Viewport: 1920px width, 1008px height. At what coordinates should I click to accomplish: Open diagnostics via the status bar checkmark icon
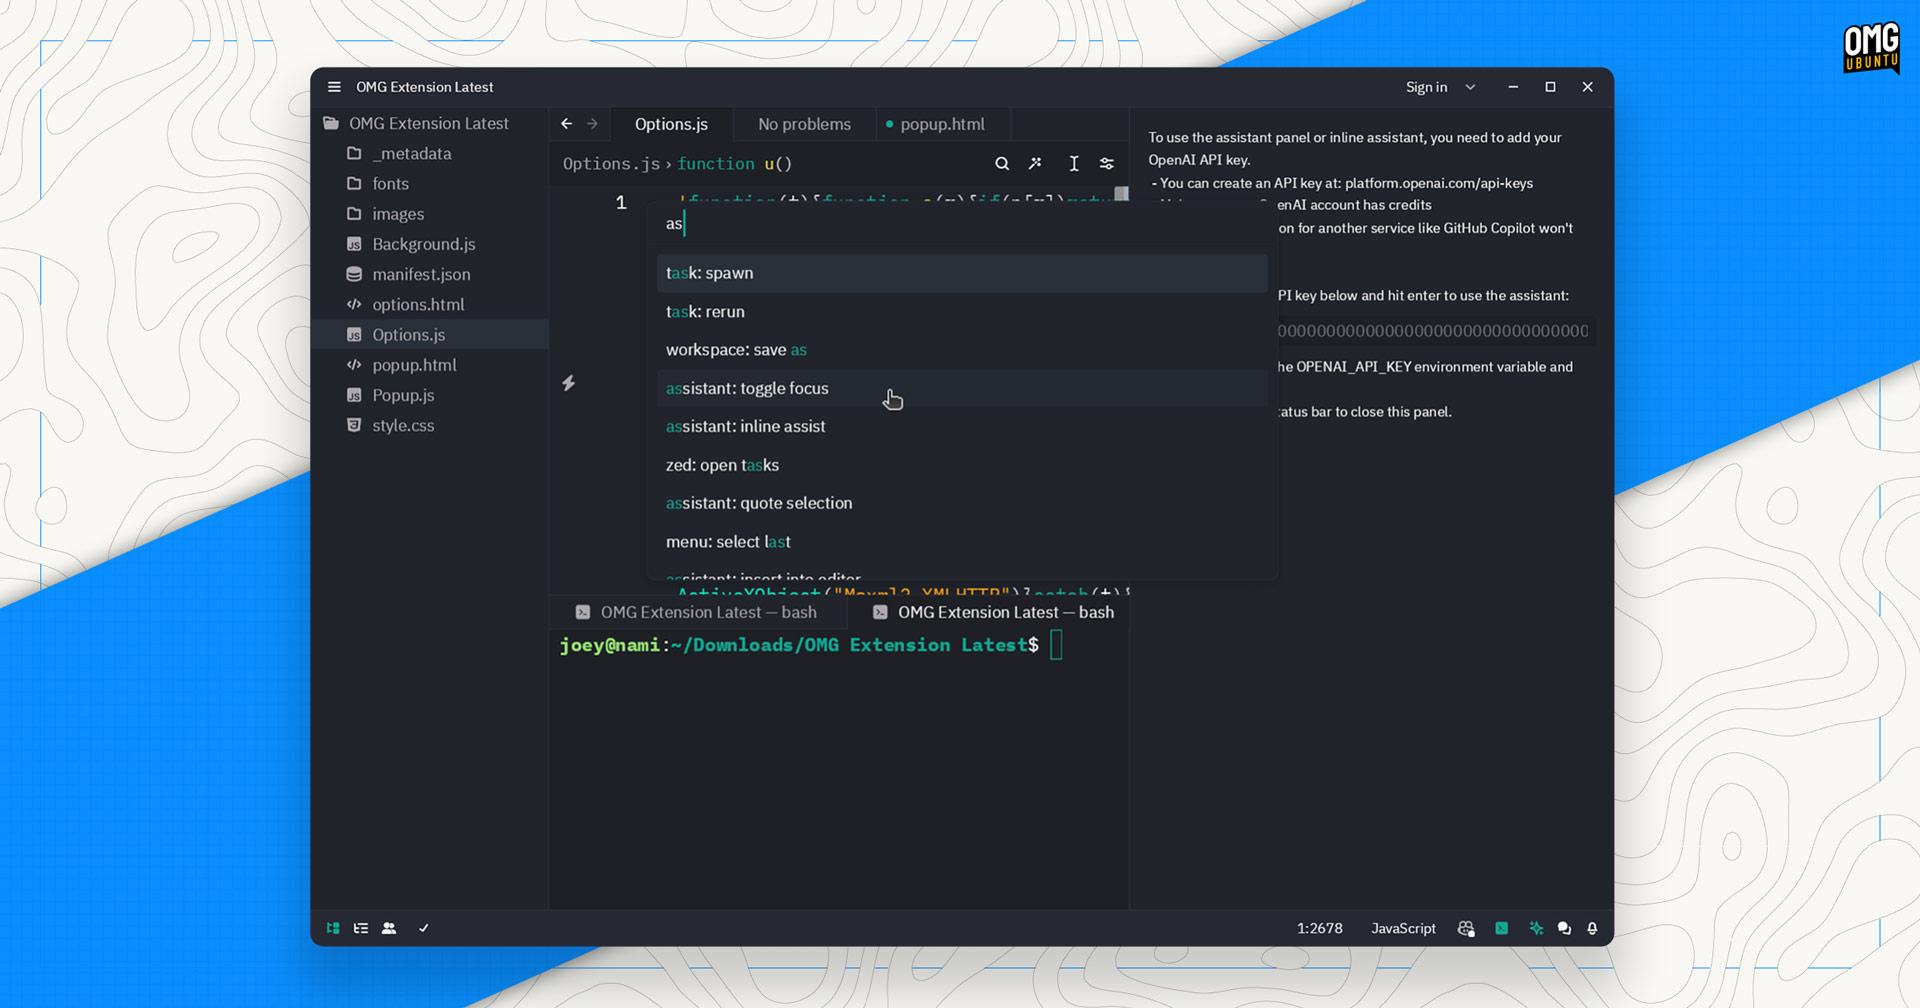pyautogui.click(x=424, y=928)
